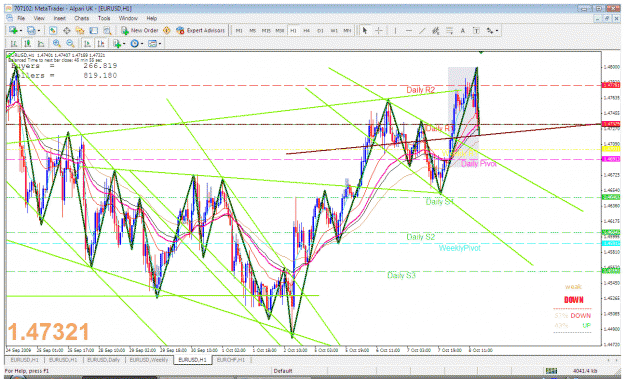Toggle Chart Shift from right border
This screenshot has width=625, height=379.
pos(101,43)
